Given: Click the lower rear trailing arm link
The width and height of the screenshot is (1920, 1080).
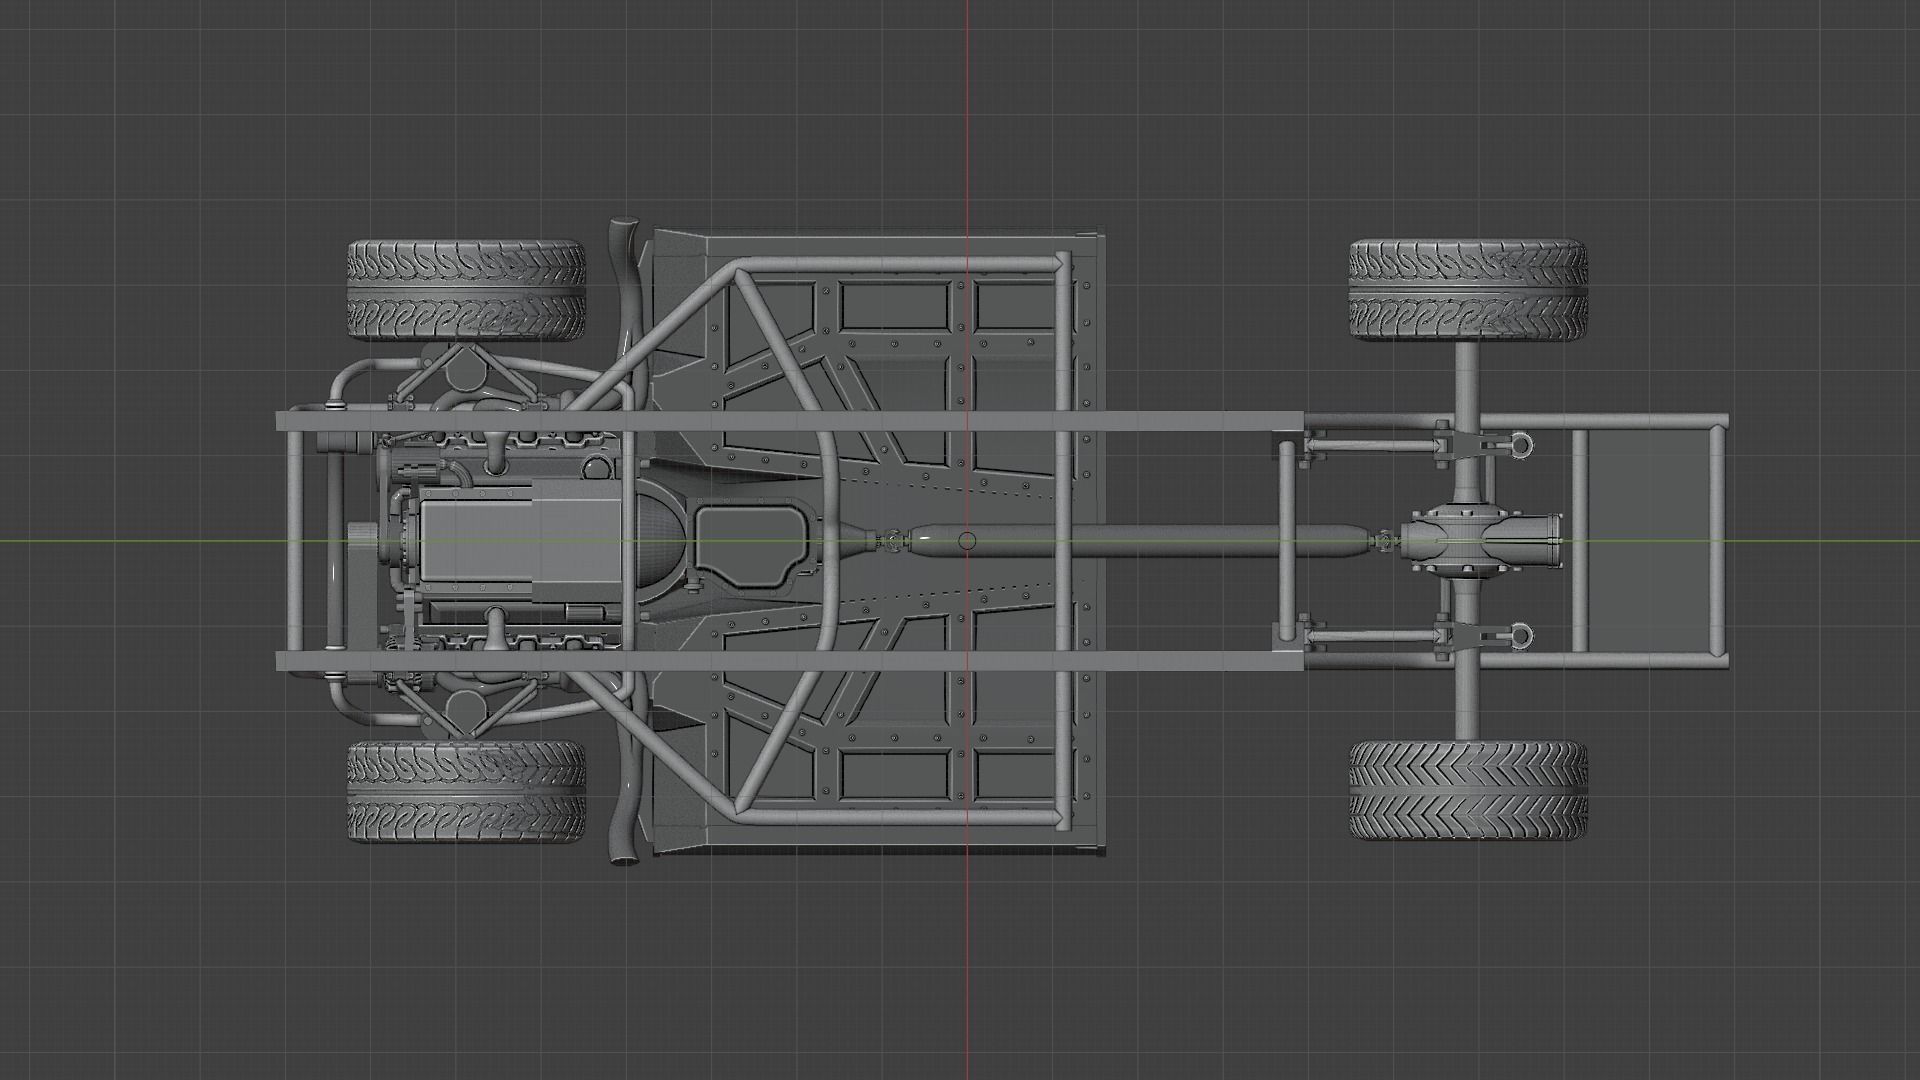Looking at the screenshot, I should [x=1370, y=636].
